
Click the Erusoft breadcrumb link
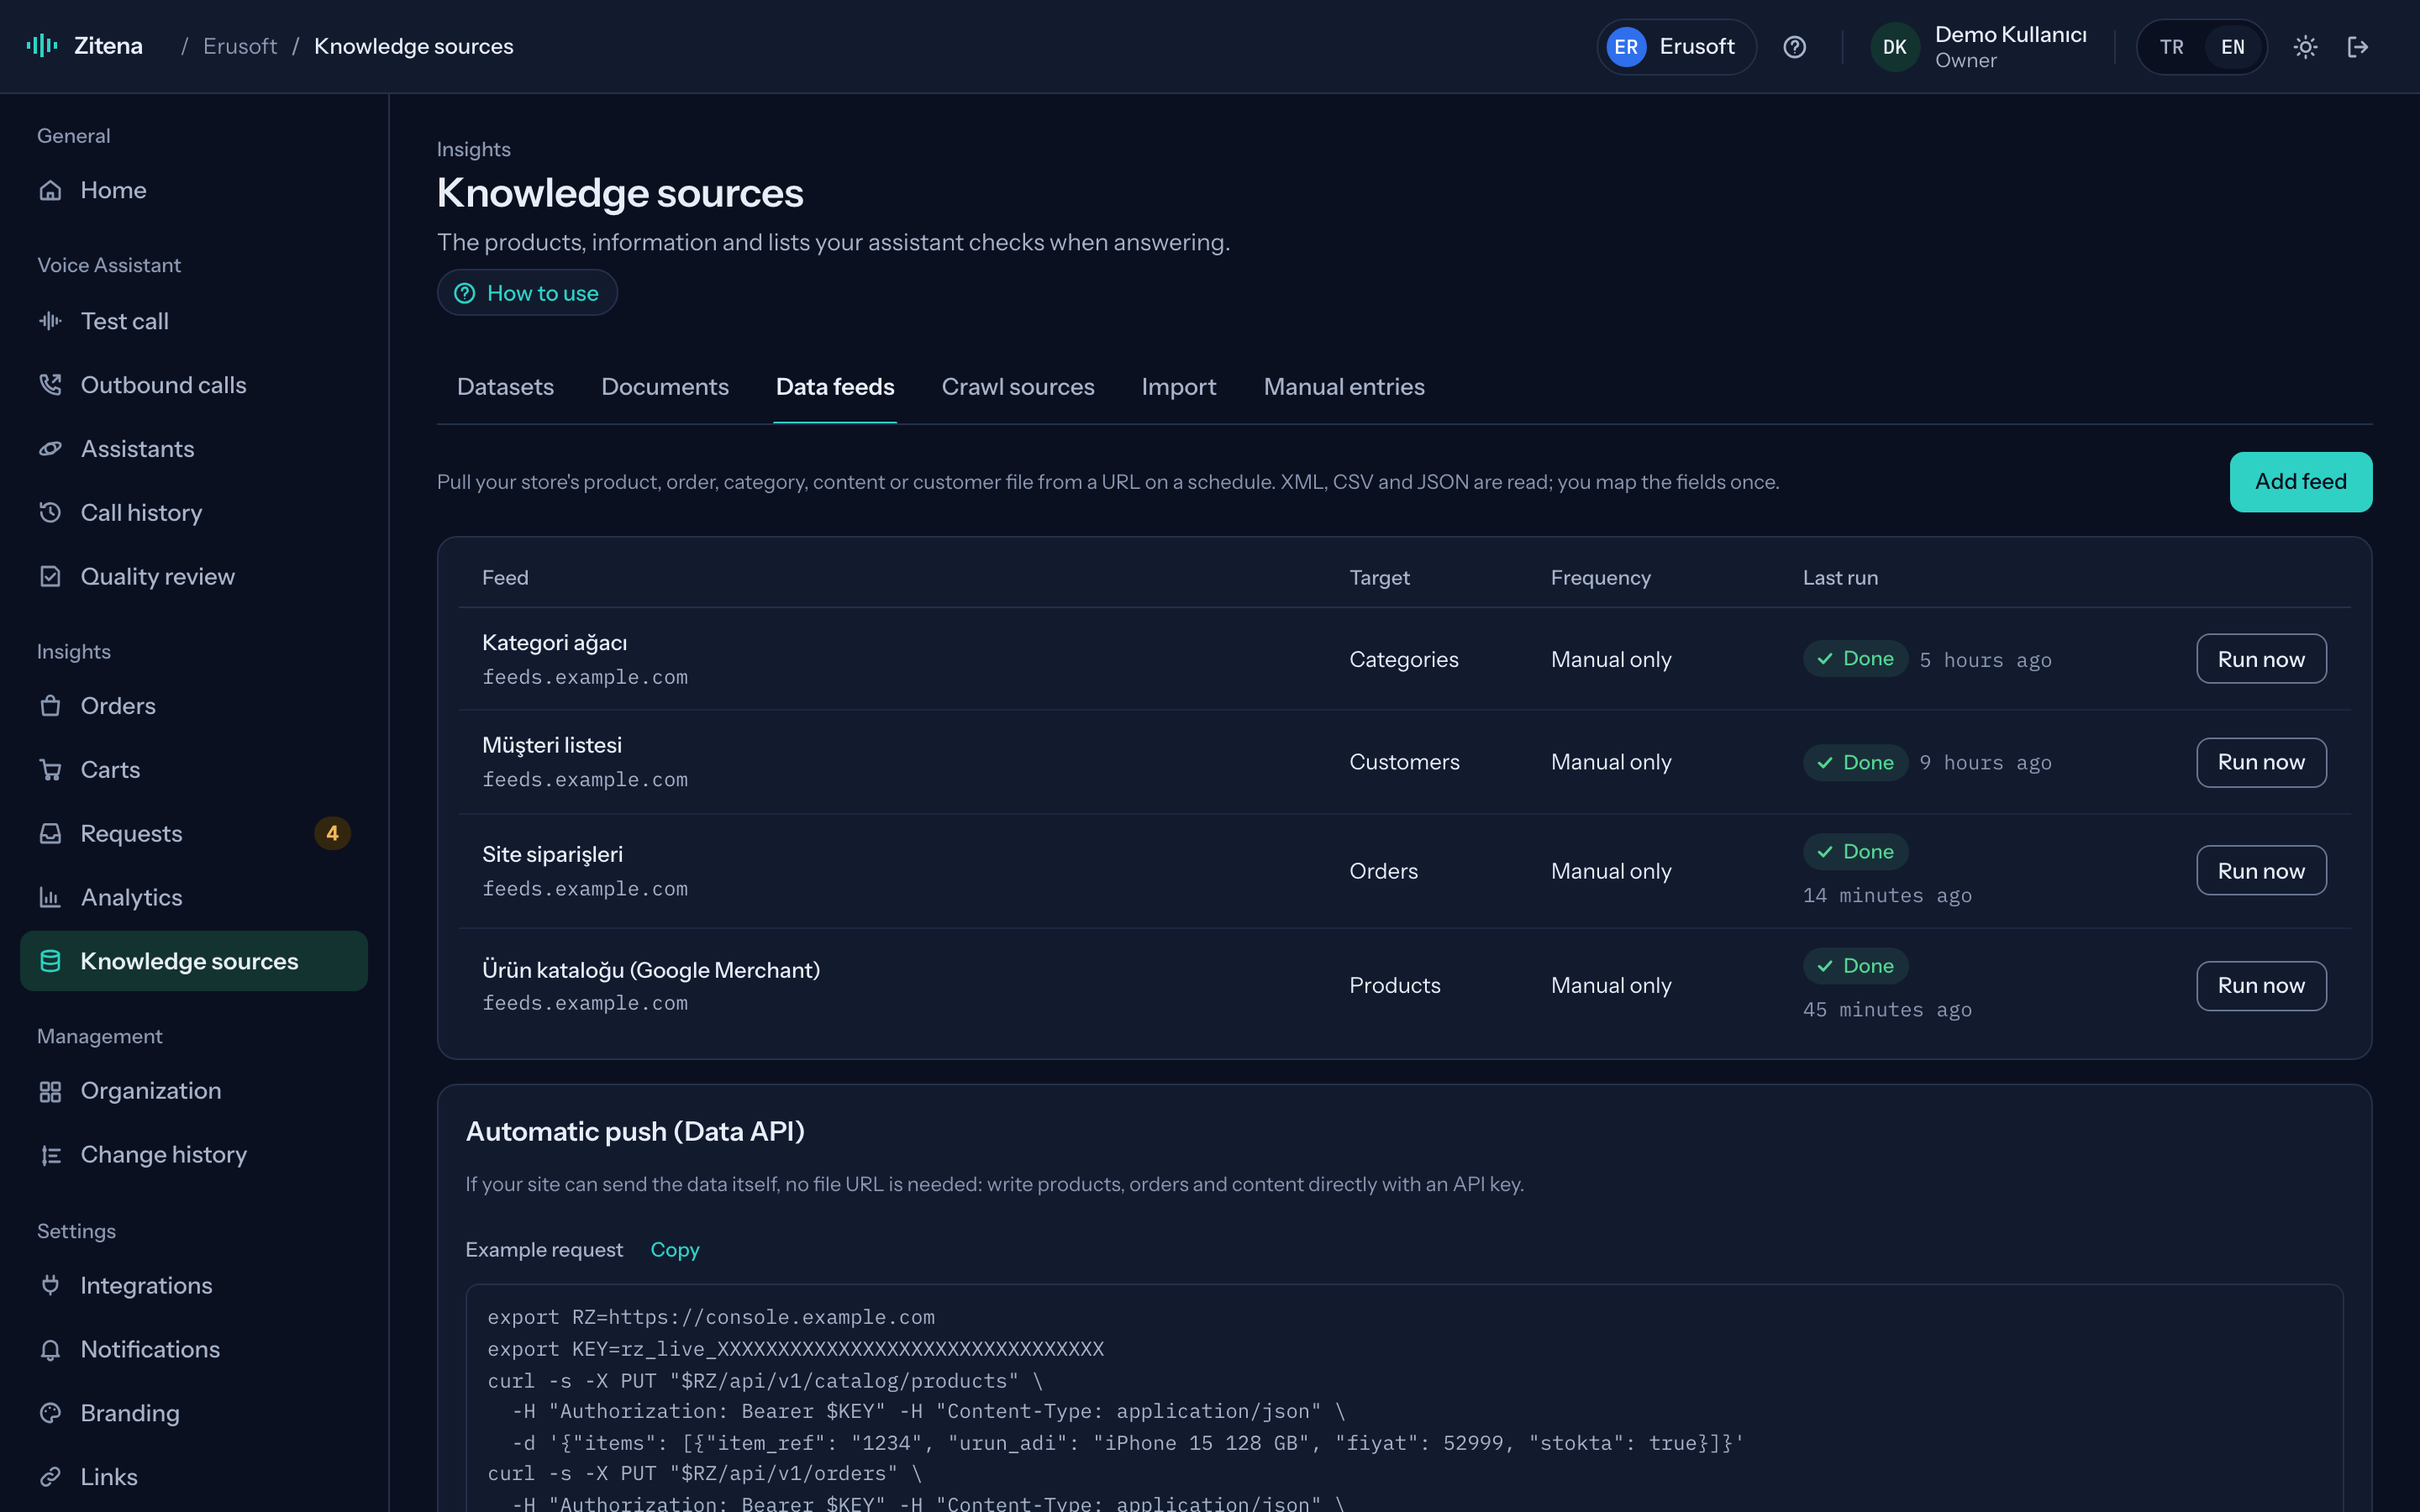coord(240,46)
